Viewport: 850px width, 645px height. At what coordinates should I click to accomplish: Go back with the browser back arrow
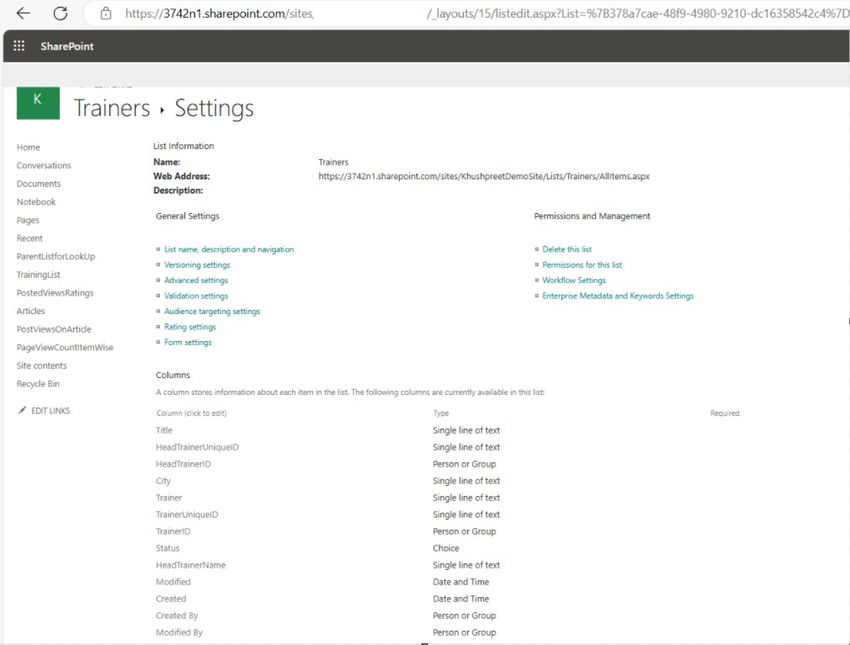(23, 13)
